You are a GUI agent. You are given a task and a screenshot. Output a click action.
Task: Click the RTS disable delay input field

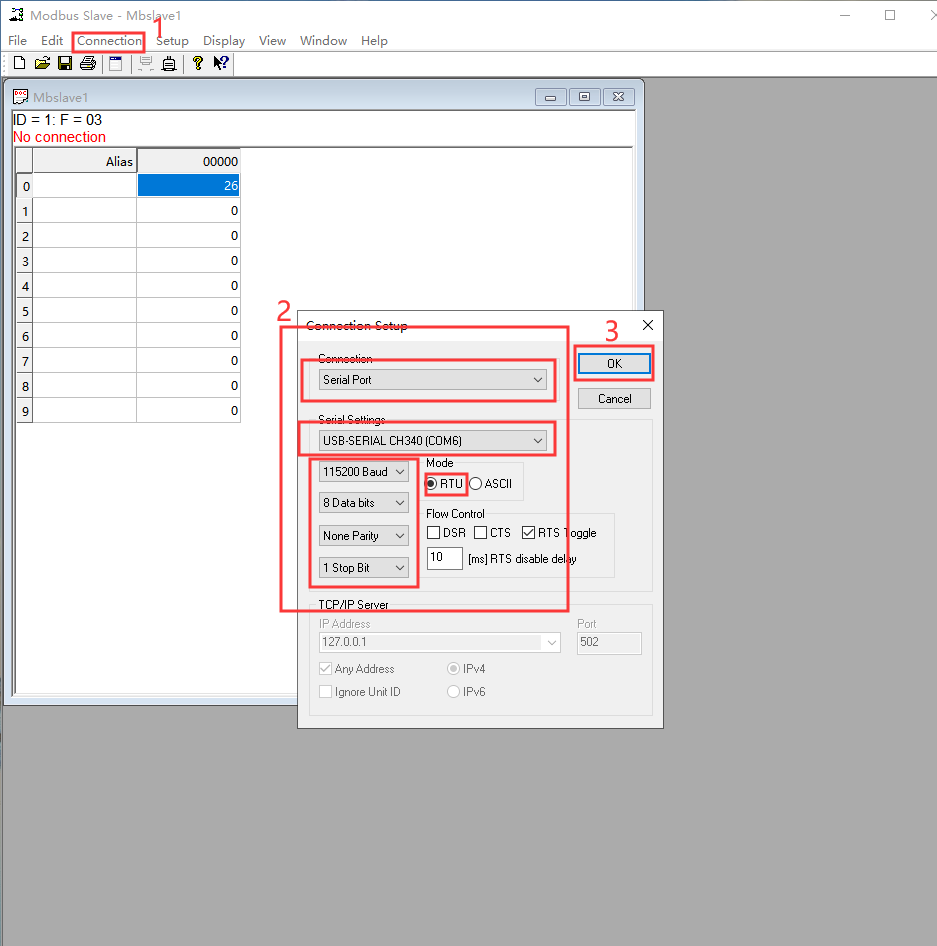444,559
